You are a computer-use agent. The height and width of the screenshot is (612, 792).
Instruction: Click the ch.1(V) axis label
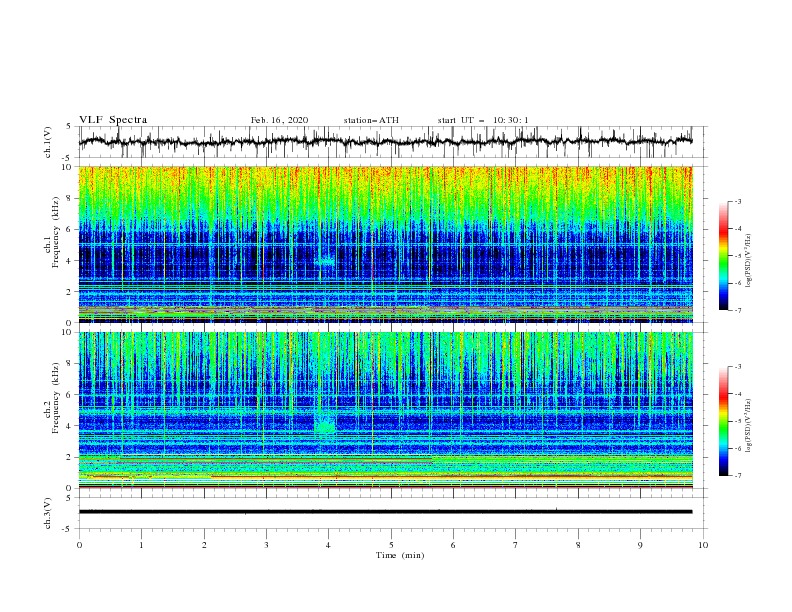(48, 142)
